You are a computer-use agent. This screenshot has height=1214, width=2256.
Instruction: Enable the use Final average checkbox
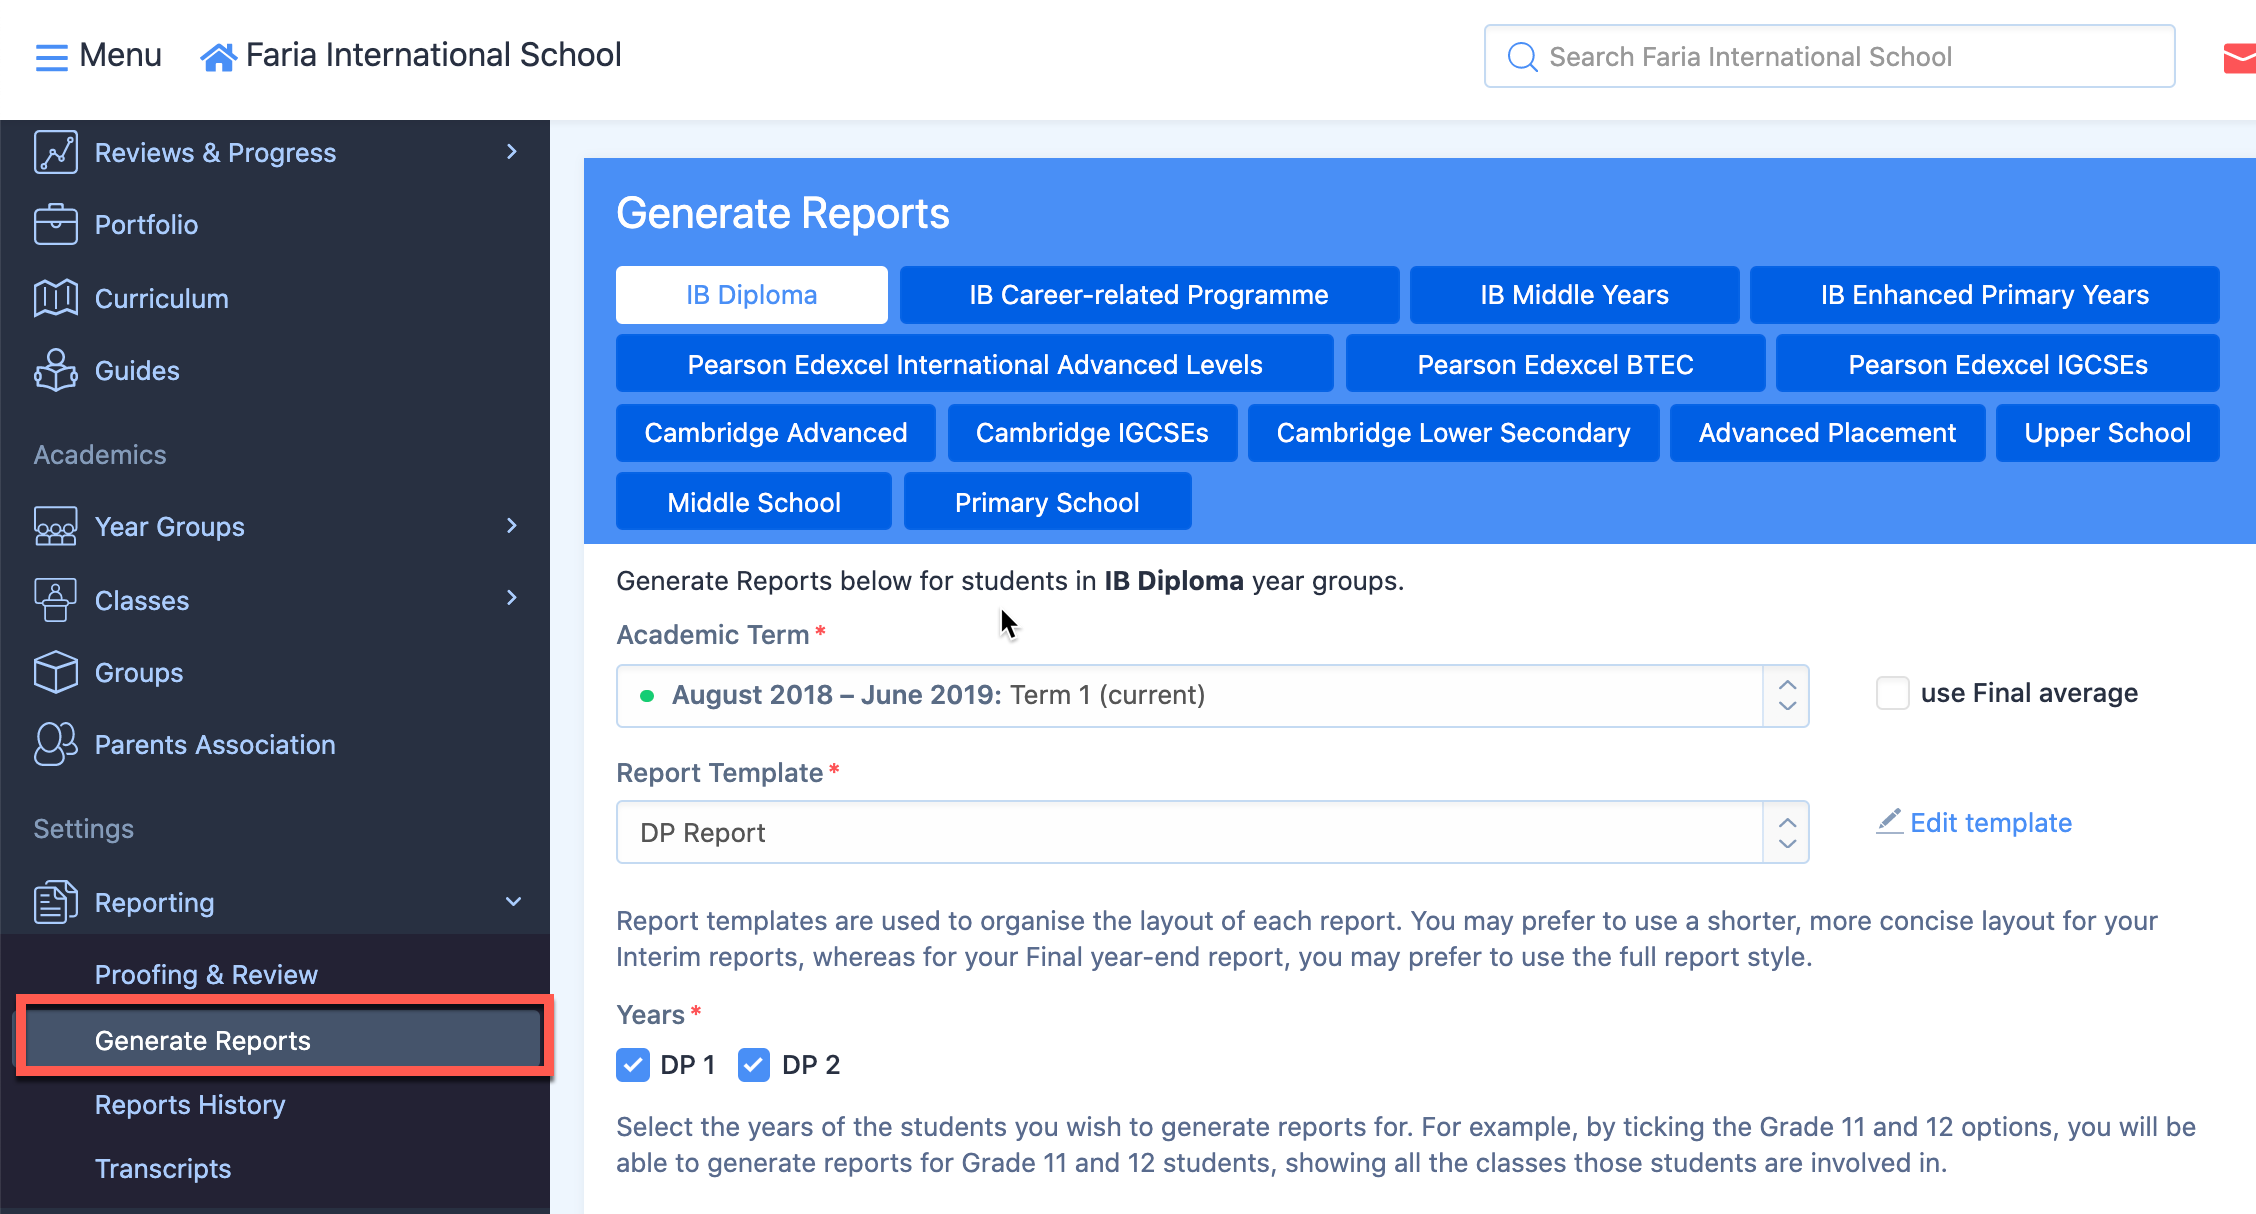[1892, 693]
